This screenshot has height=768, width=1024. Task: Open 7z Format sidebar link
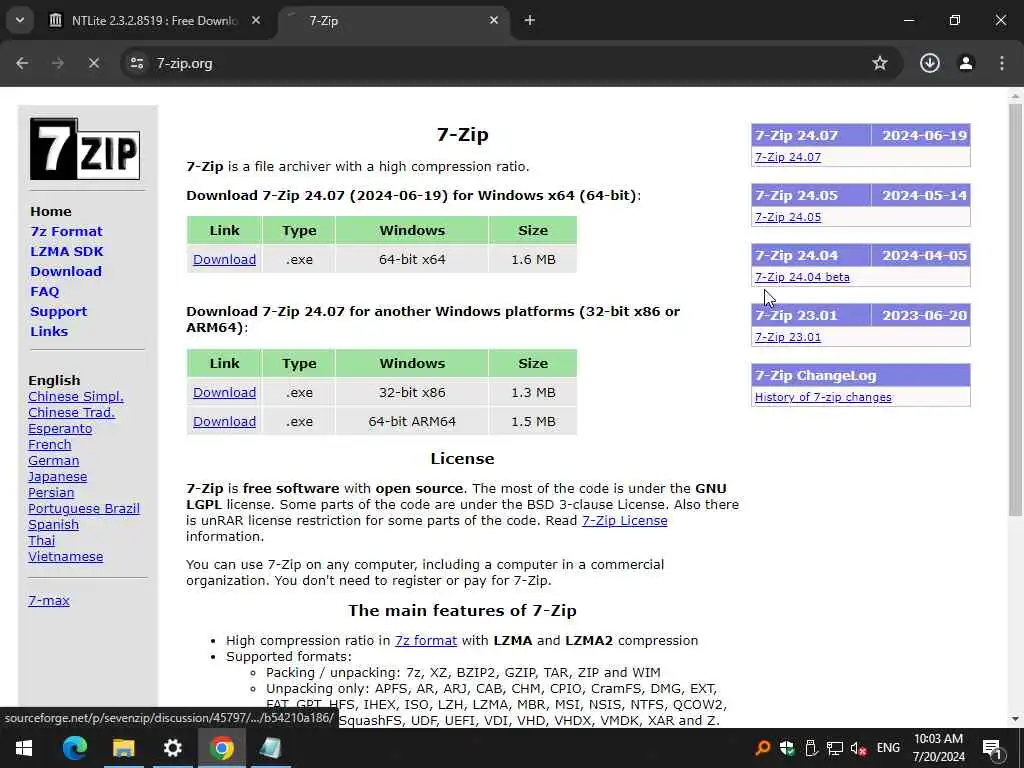[66, 231]
